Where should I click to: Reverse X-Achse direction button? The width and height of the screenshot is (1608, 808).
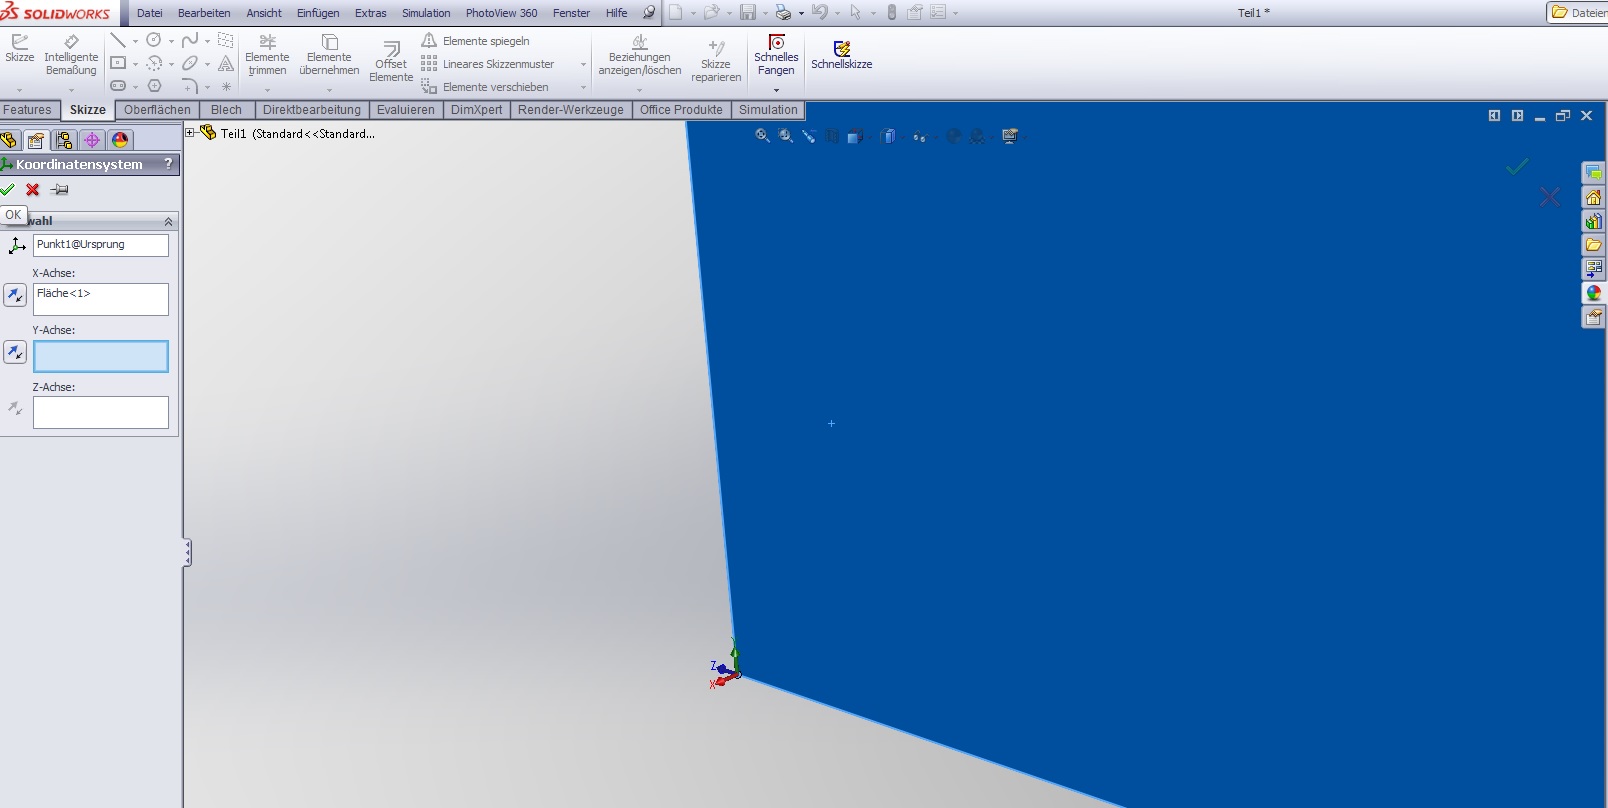pos(15,295)
